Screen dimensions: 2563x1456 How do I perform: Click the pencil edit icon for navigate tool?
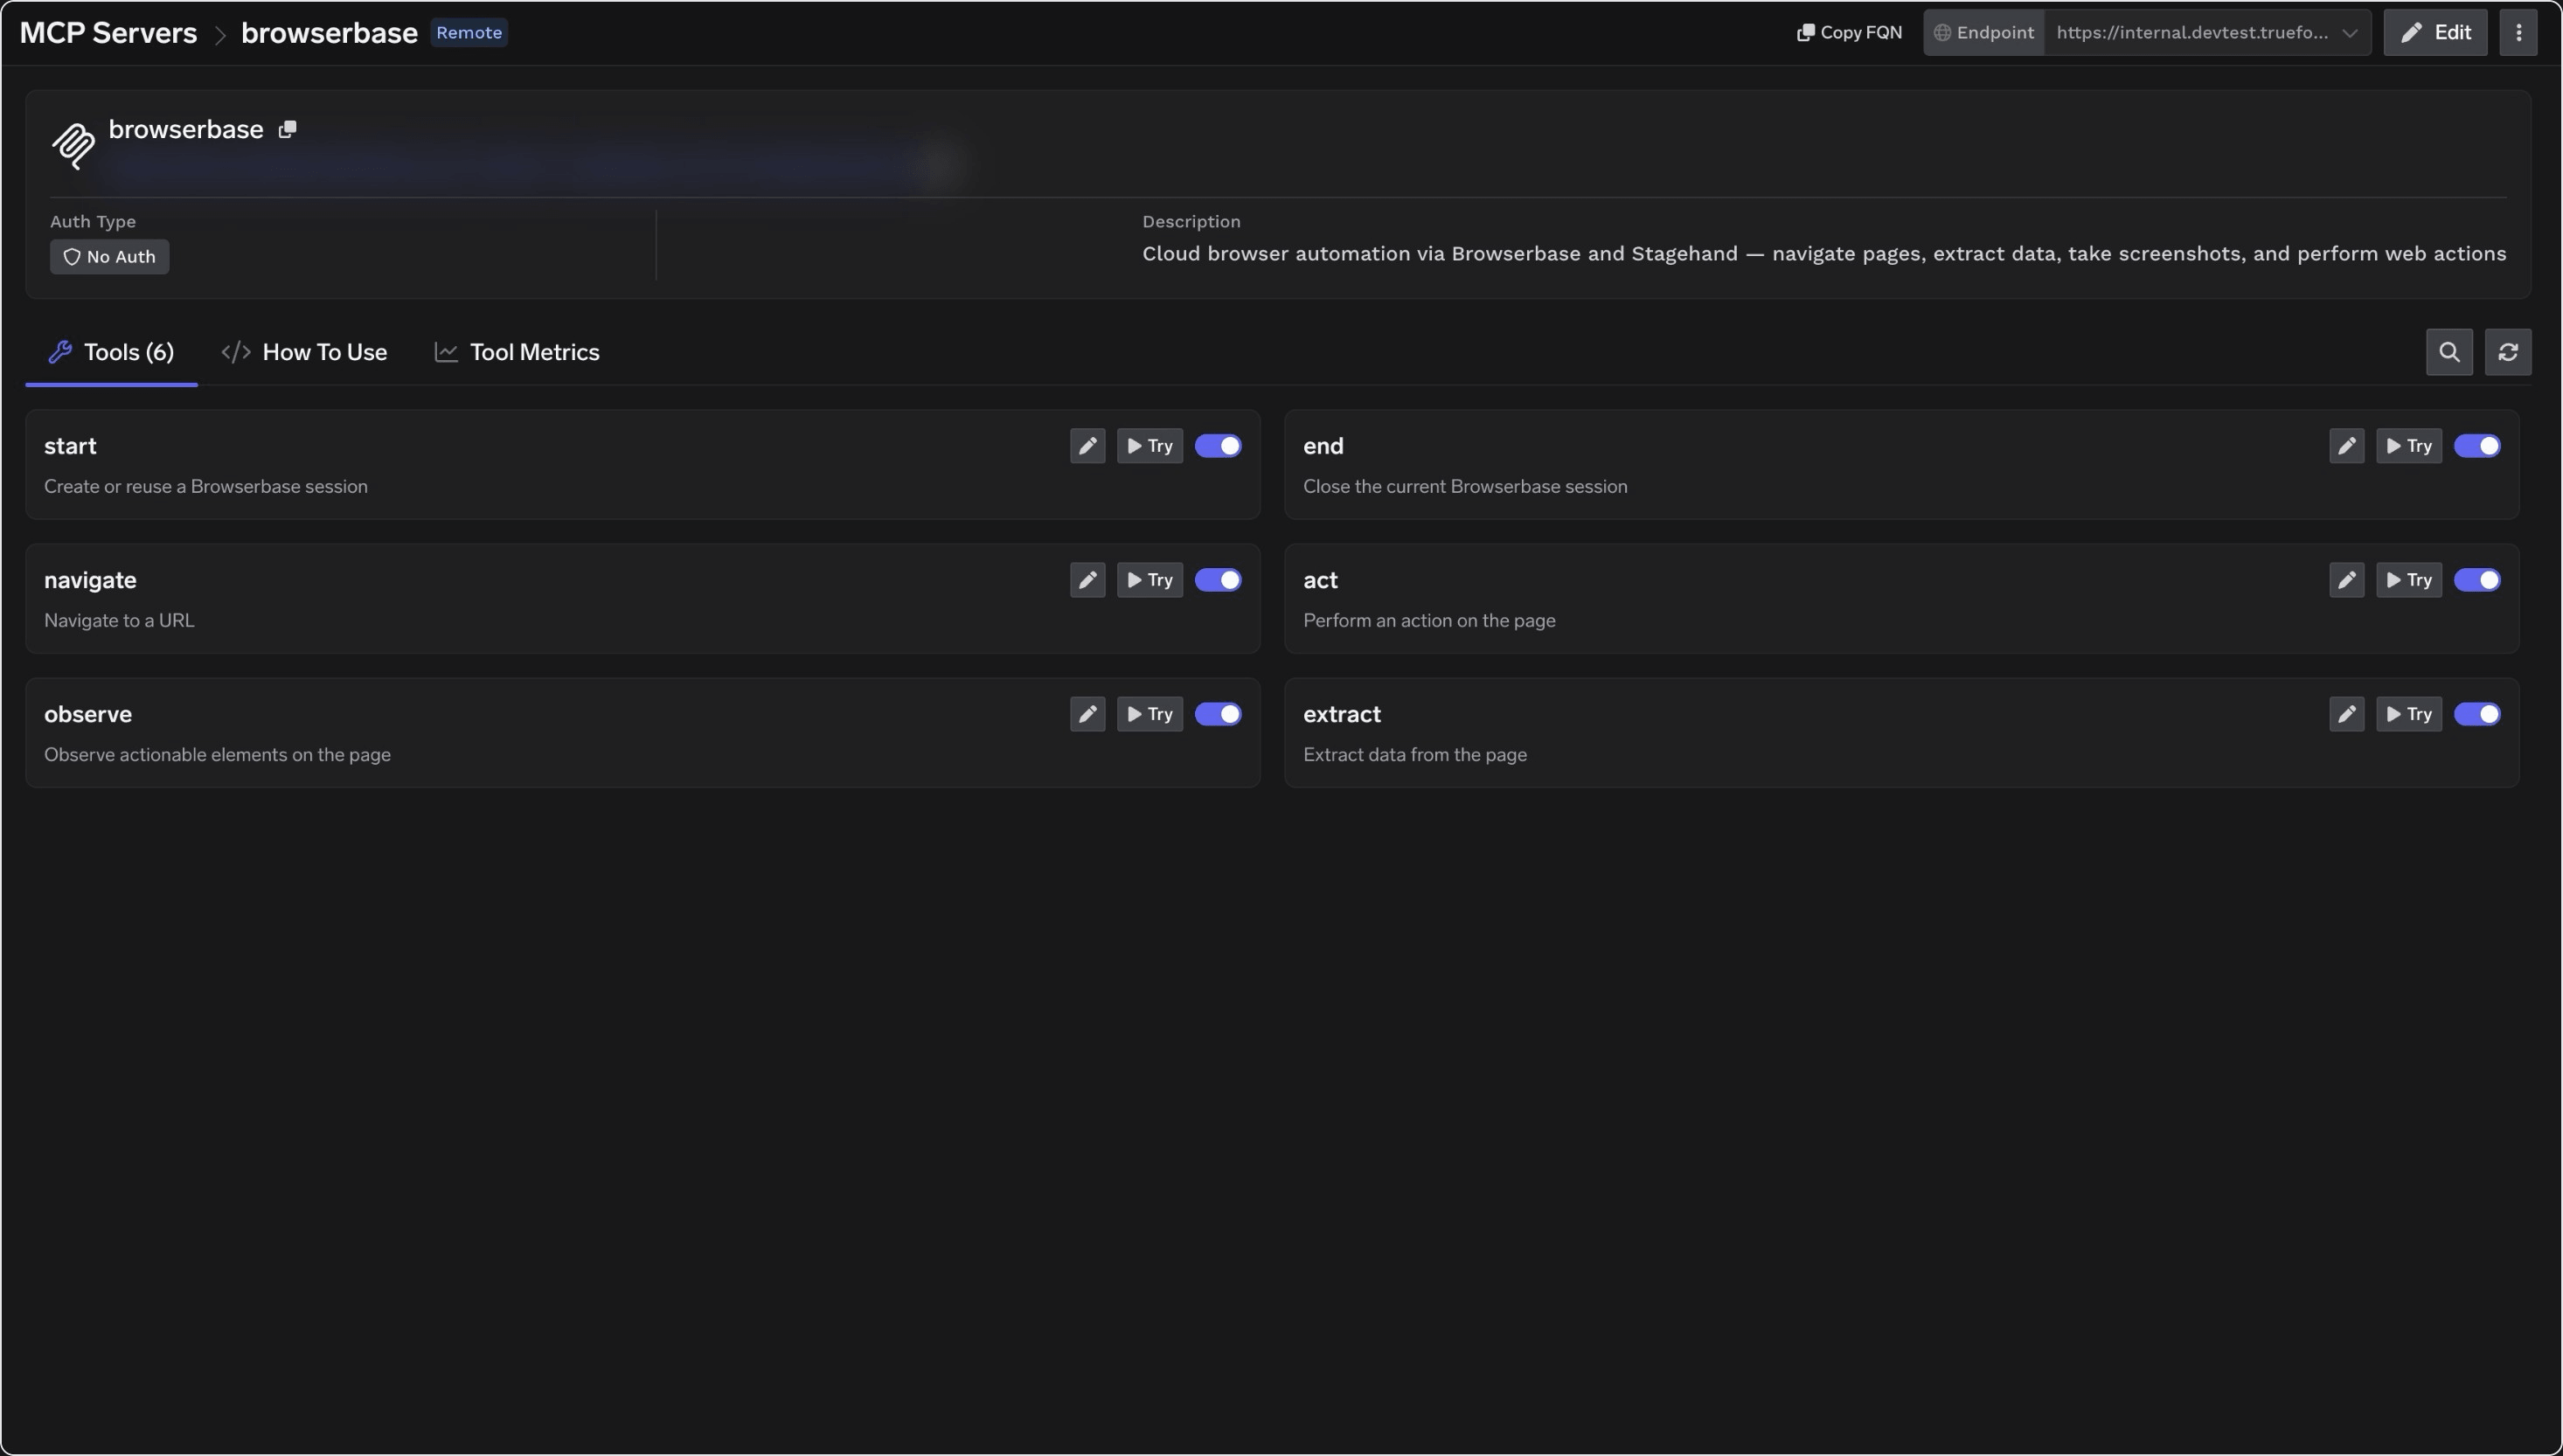pos(1087,580)
